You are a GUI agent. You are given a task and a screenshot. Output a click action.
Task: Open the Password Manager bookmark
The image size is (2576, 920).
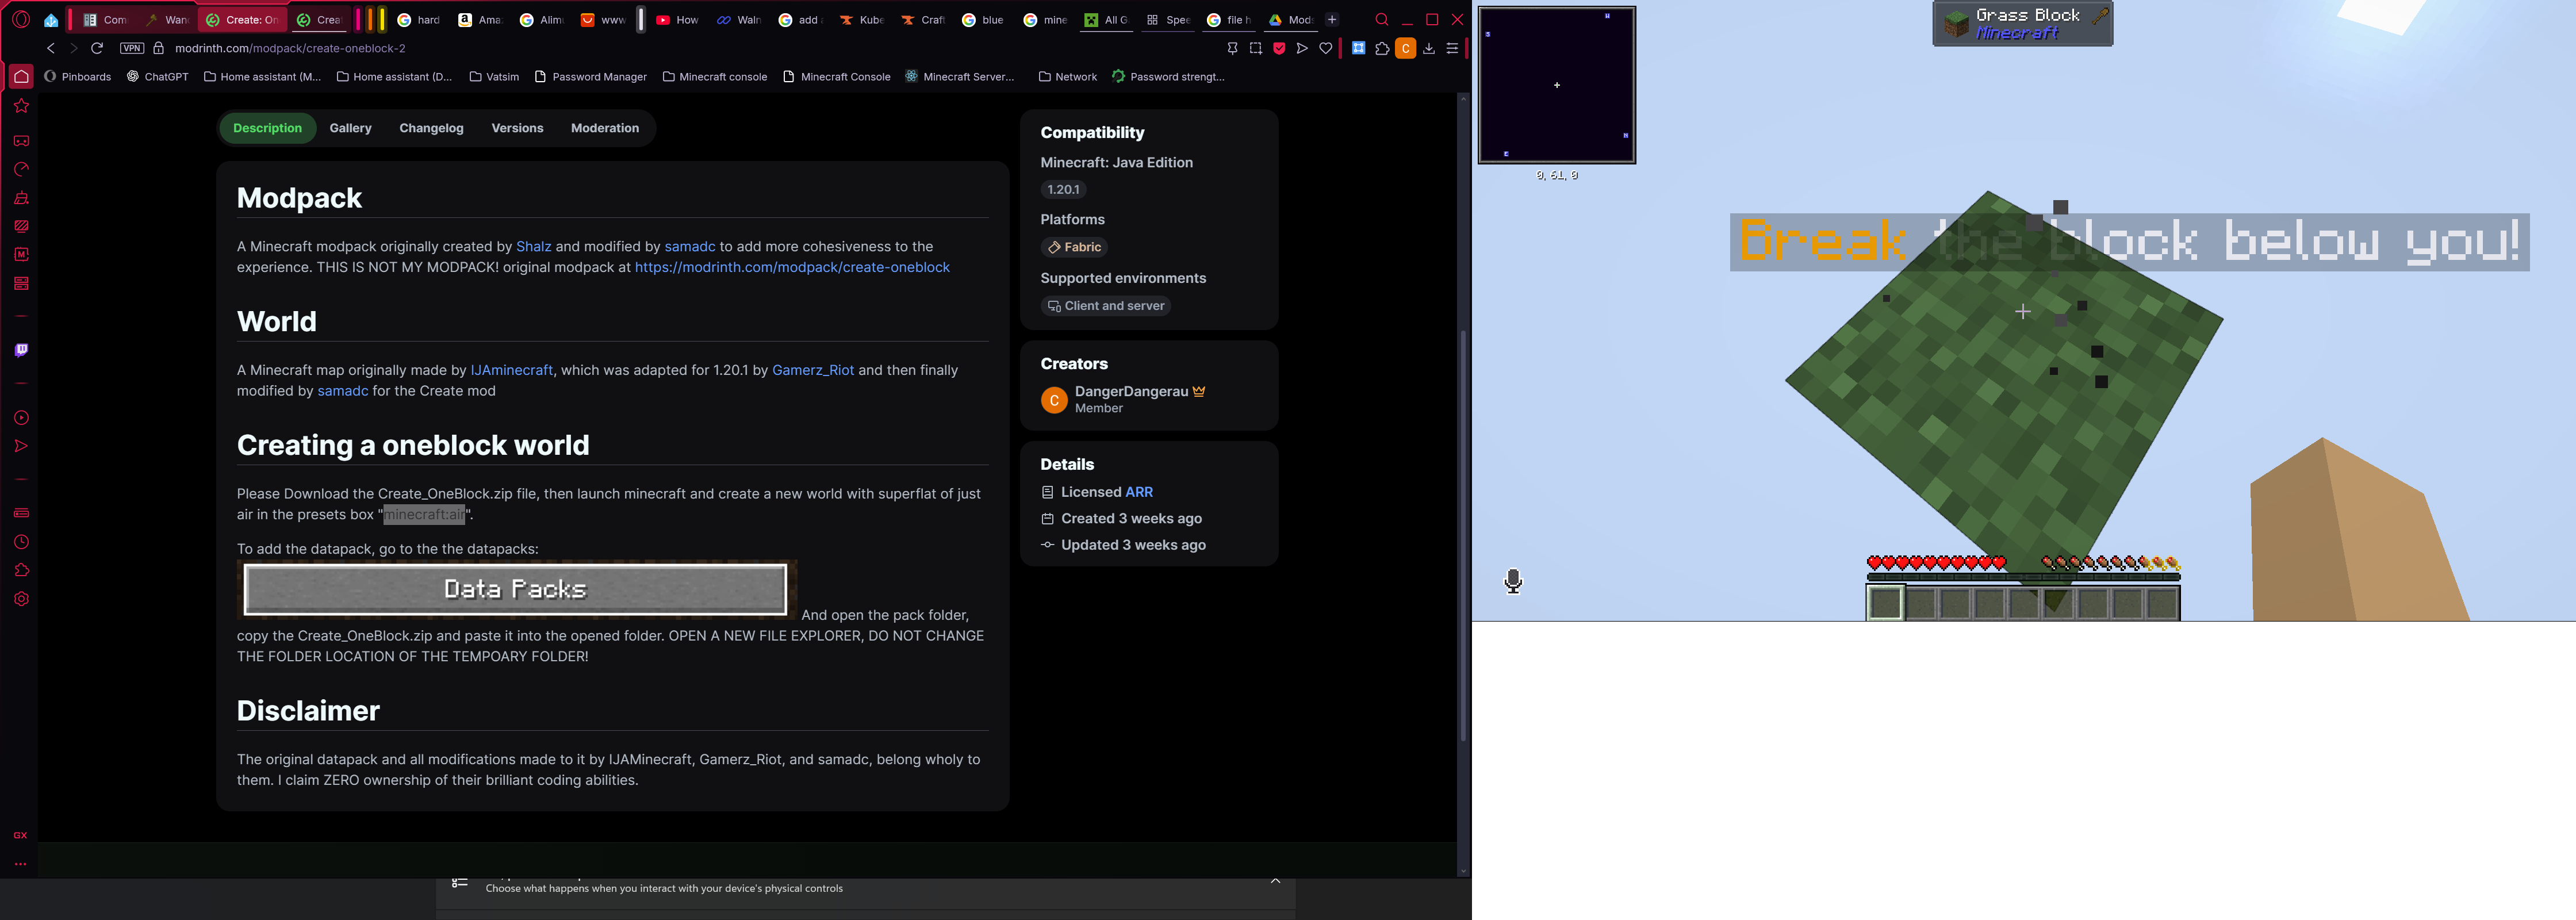[x=590, y=77]
